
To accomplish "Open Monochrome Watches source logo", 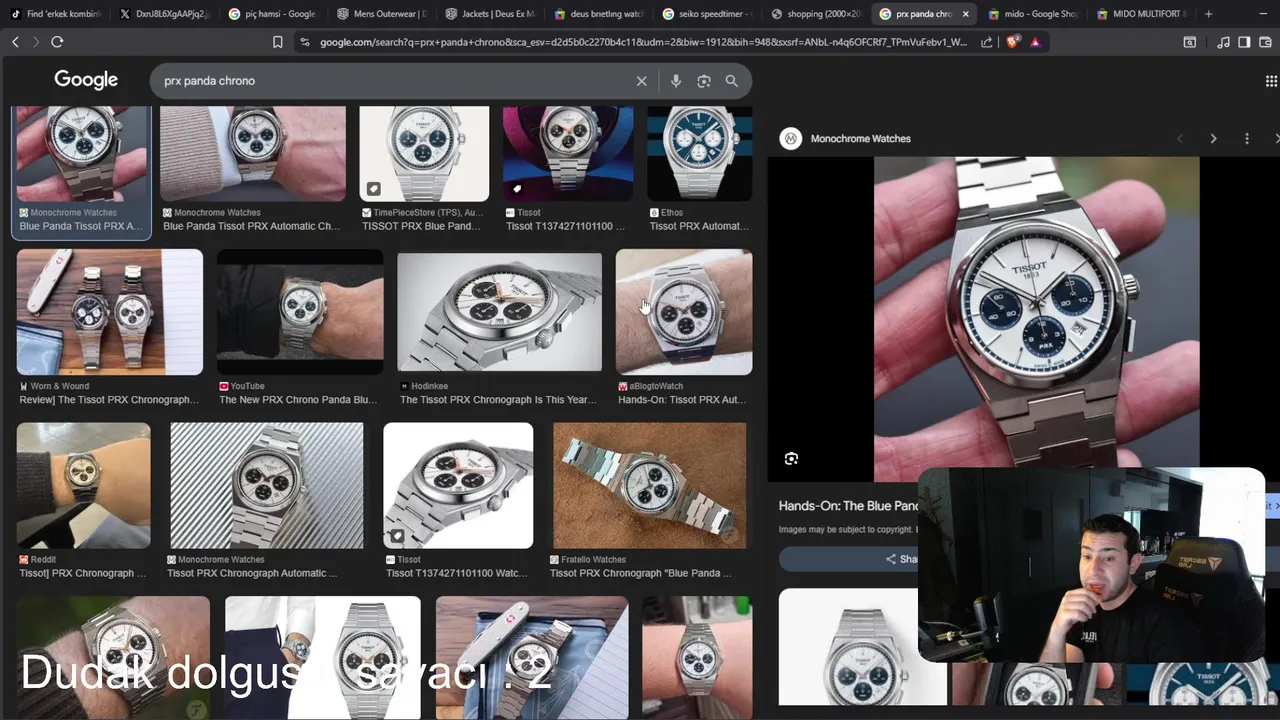I will pos(791,139).
